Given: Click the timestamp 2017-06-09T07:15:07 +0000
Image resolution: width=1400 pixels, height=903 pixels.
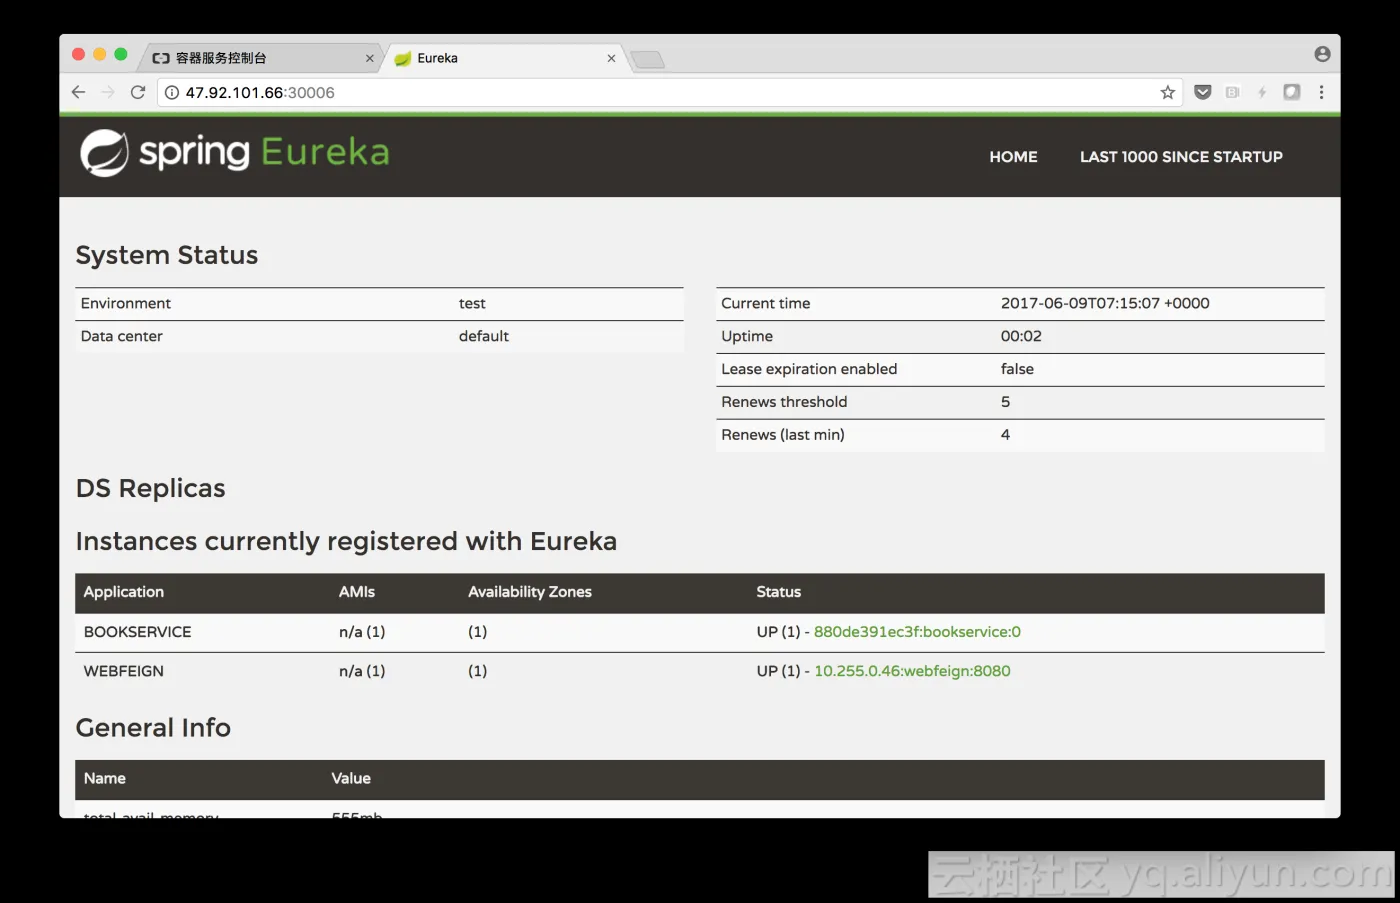Looking at the screenshot, I should click(x=1105, y=303).
